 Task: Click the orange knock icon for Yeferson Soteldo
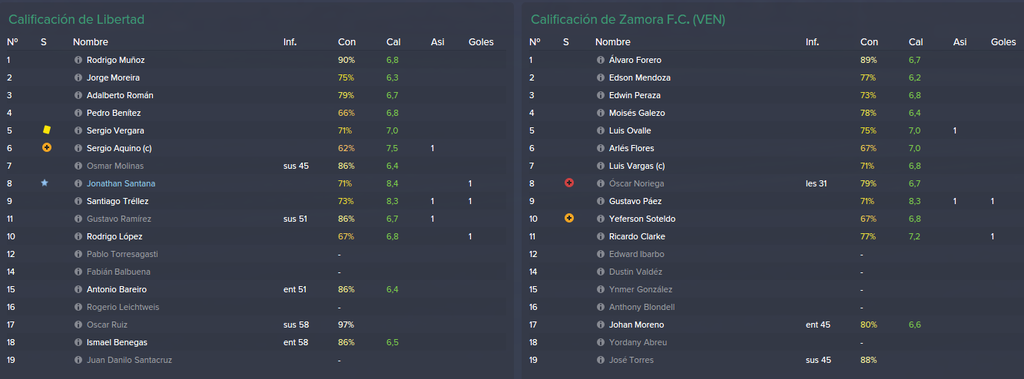[x=569, y=218]
